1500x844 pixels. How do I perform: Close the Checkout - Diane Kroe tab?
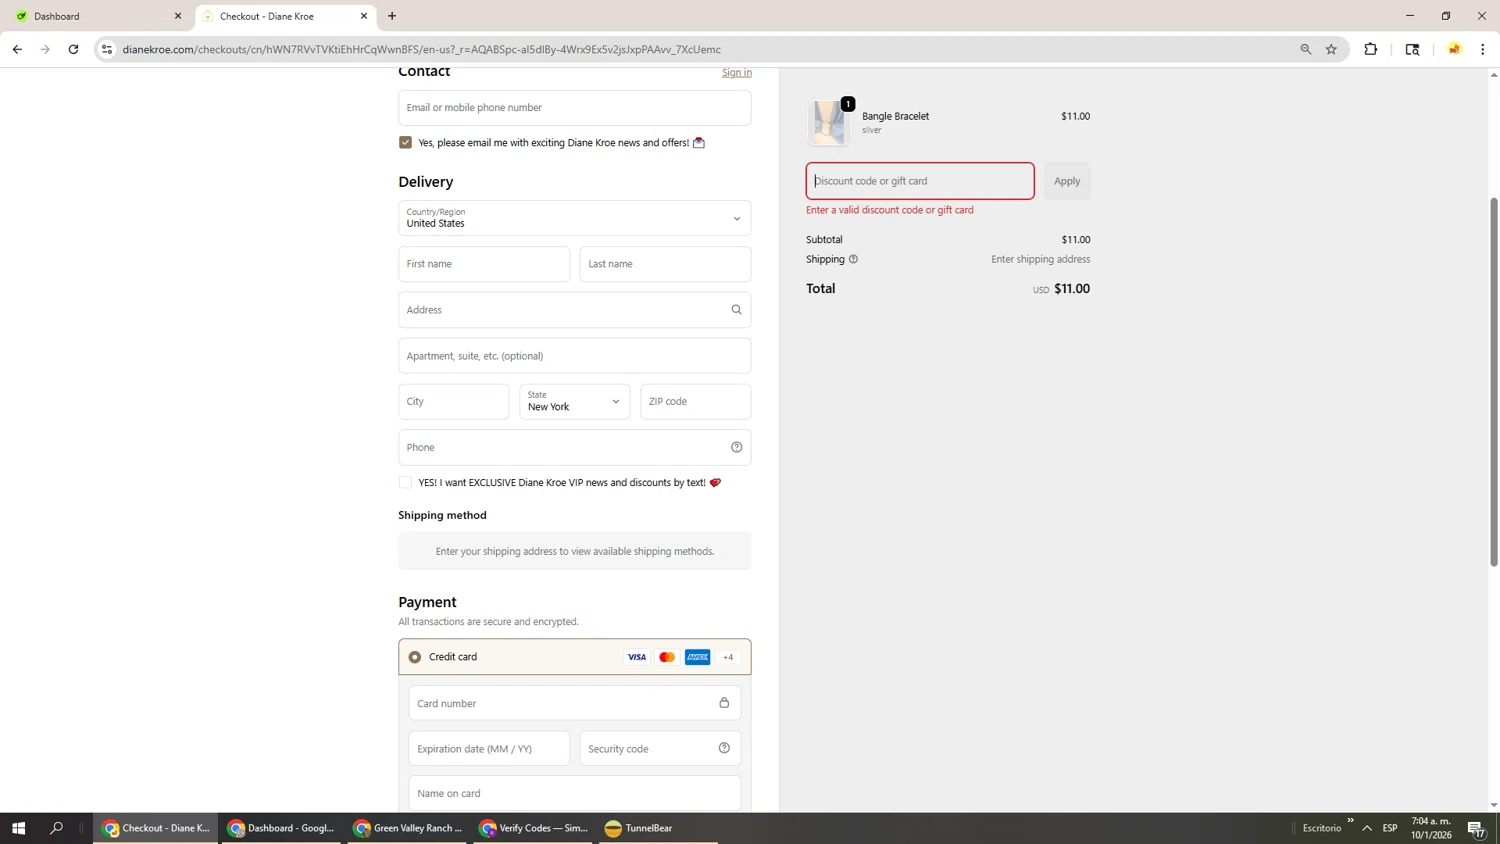pyautogui.click(x=364, y=16)
